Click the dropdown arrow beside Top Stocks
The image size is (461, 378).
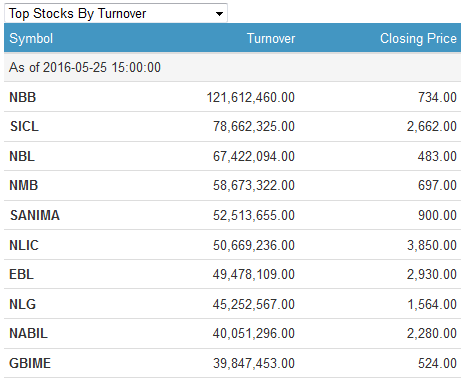pos(219,14)
